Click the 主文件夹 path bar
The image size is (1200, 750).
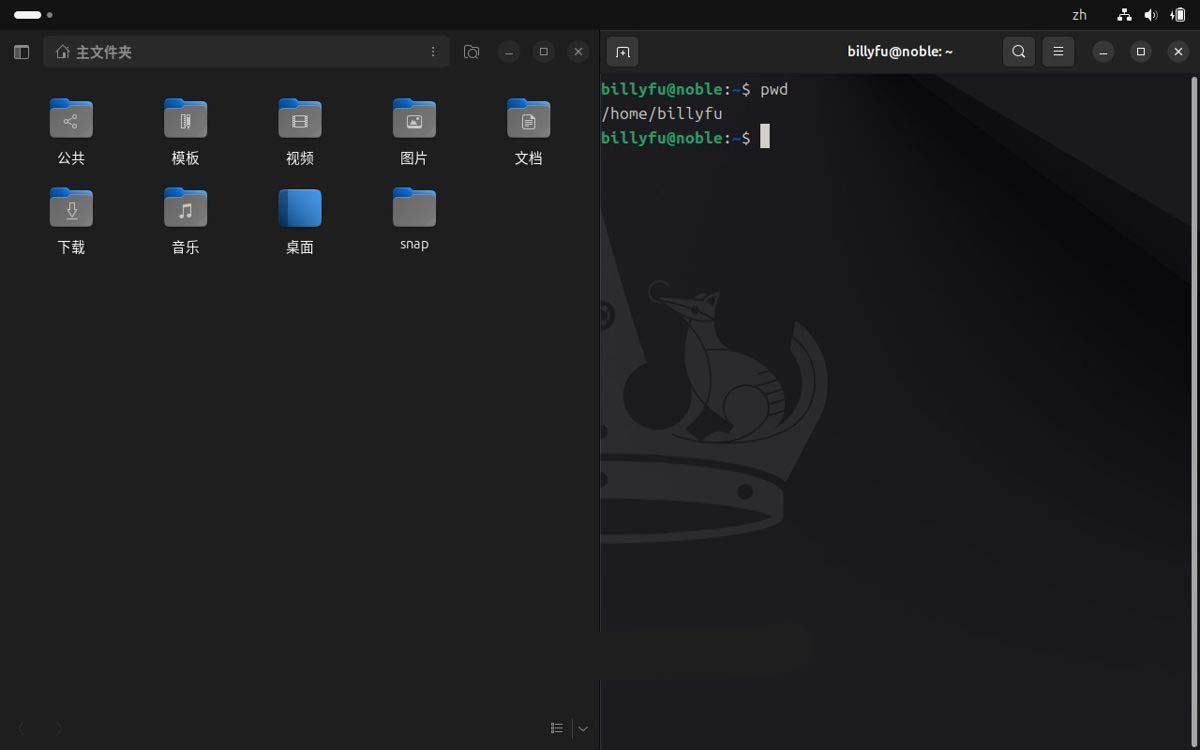246,52
